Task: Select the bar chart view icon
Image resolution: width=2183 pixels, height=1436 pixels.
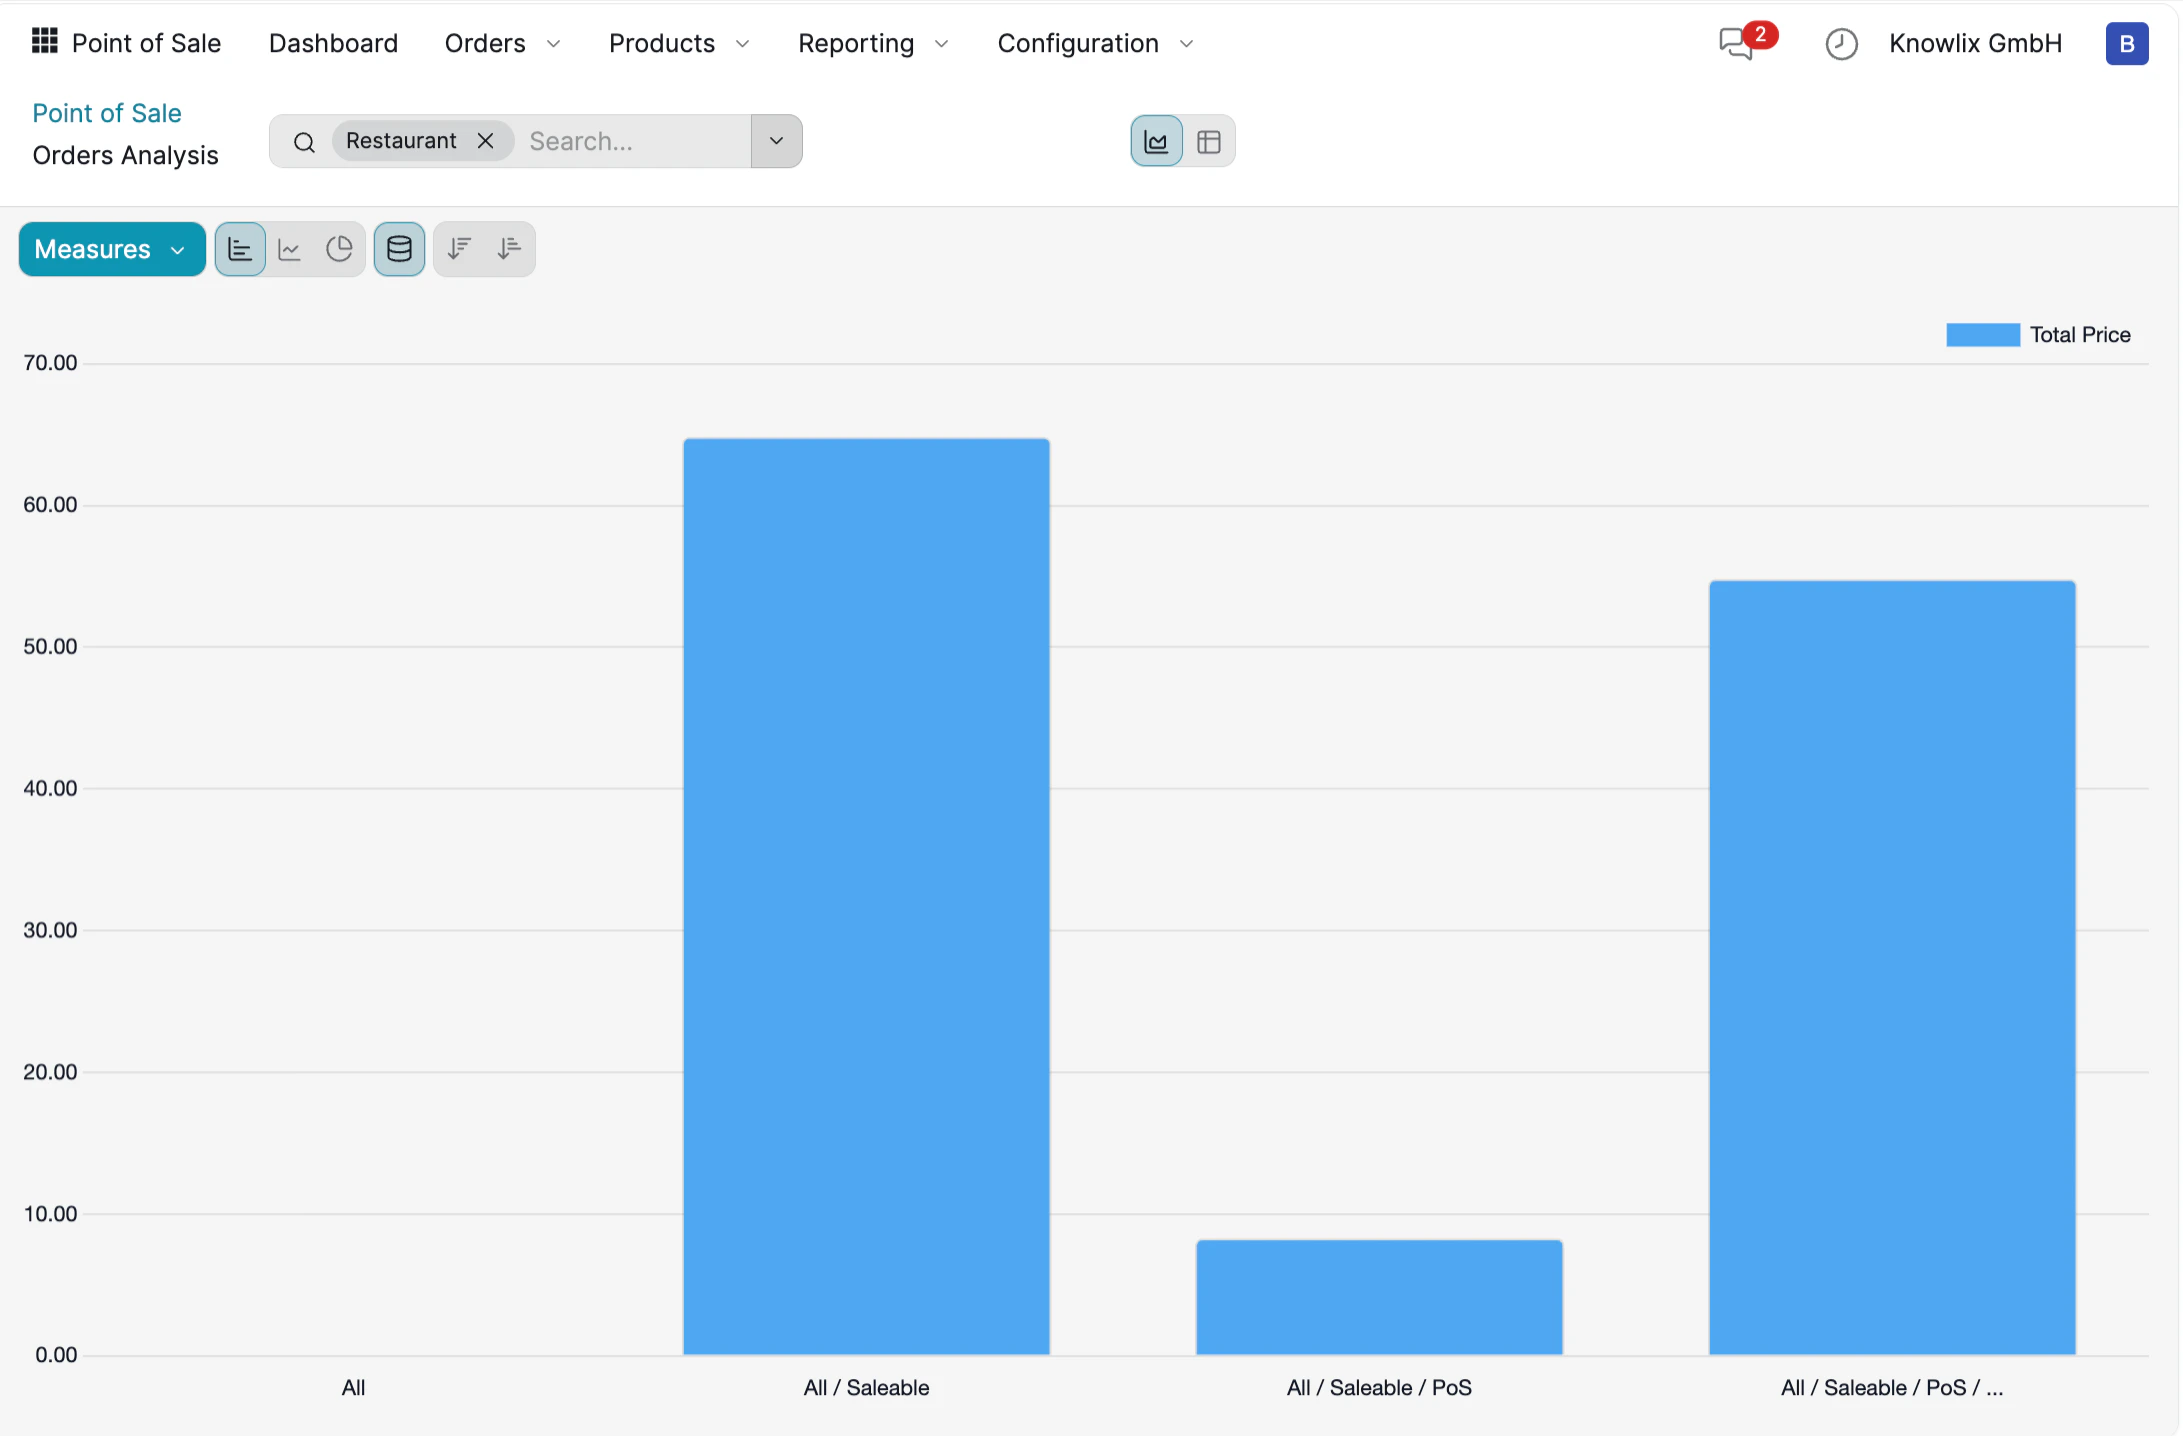Action: [239, 248]
